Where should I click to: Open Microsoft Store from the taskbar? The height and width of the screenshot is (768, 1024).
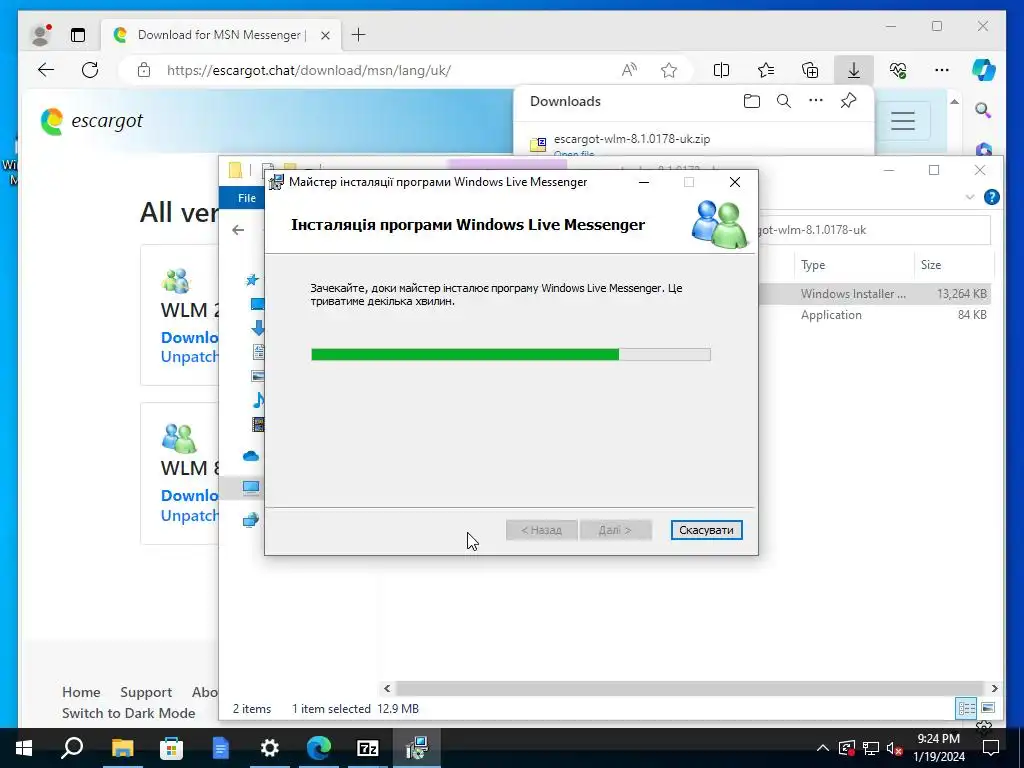pos(171,748)
